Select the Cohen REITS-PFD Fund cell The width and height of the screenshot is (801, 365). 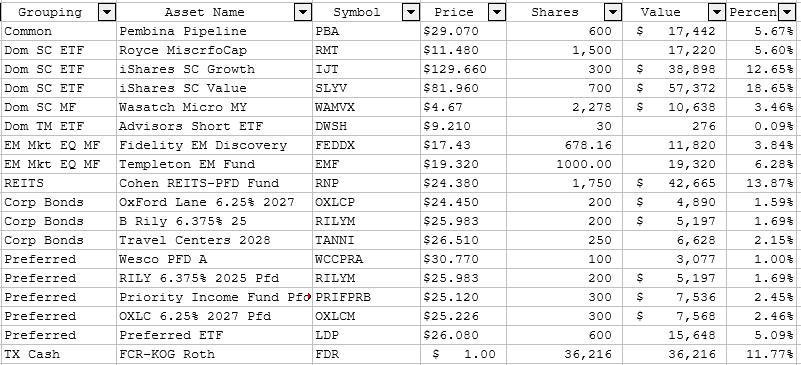pos(215,183)
